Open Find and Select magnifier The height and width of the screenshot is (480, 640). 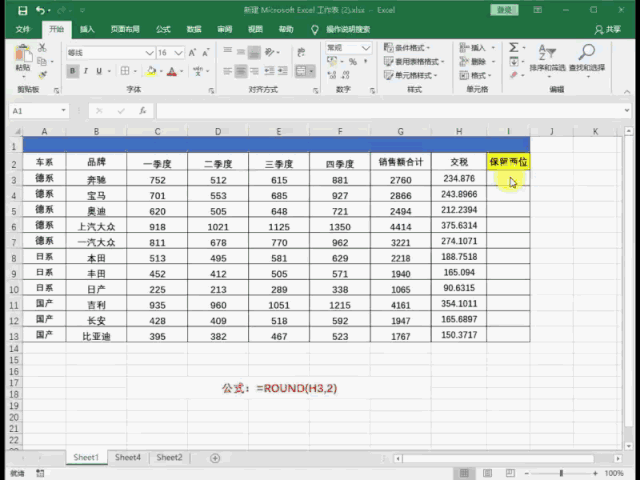[587, 59]
